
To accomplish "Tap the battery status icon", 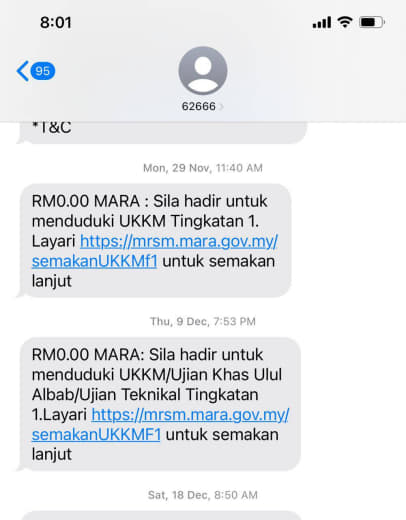I will point(372,22).
